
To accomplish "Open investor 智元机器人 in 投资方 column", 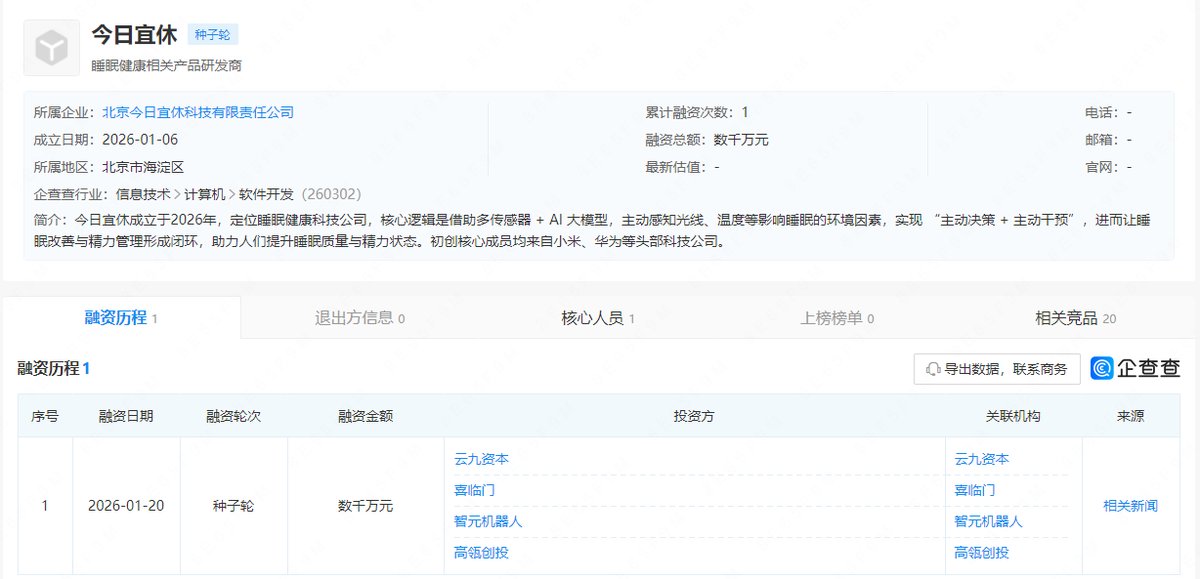I will pyautogui.click(x=489, y=521).
